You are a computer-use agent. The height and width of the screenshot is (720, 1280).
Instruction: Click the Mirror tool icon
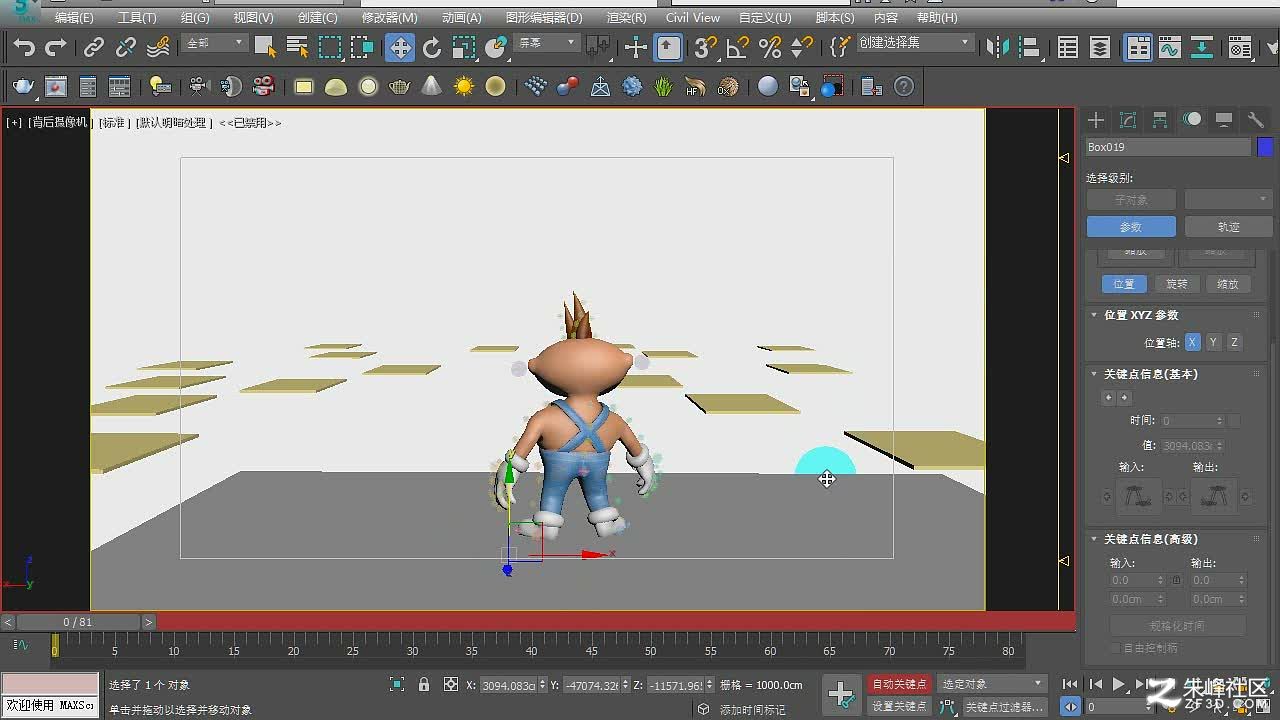click(x=997, y=47)
